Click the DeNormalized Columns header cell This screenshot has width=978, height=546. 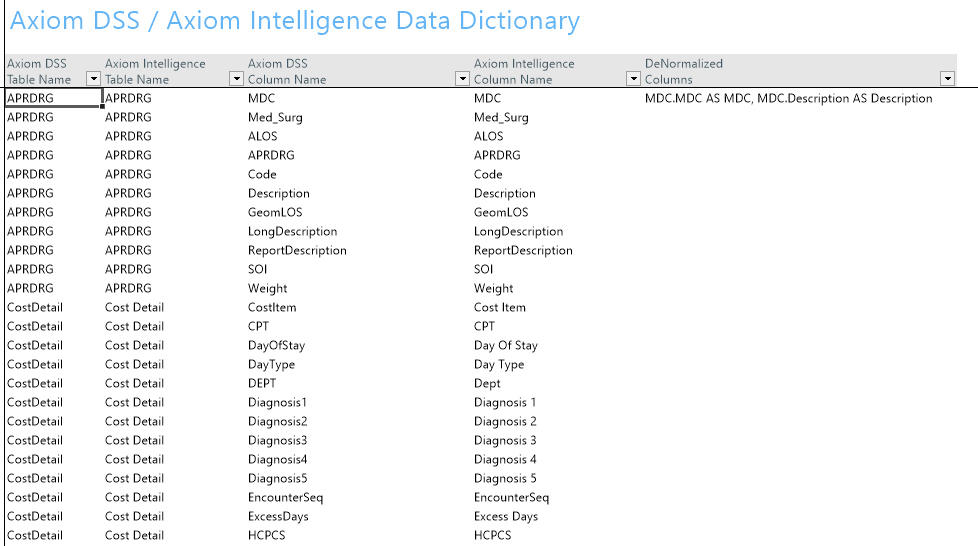pos(798,71)
